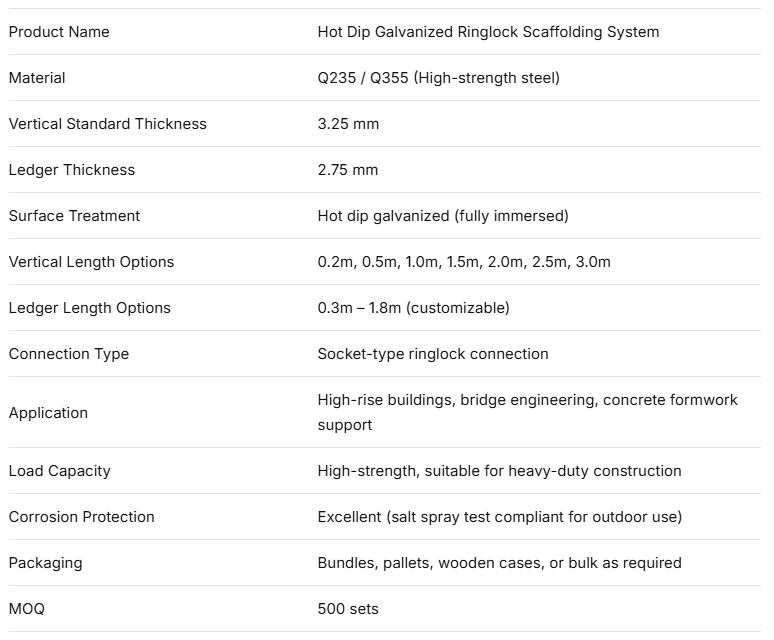Click the Surface Treatment label
This screenshot has width=774, height=640.
74,216
